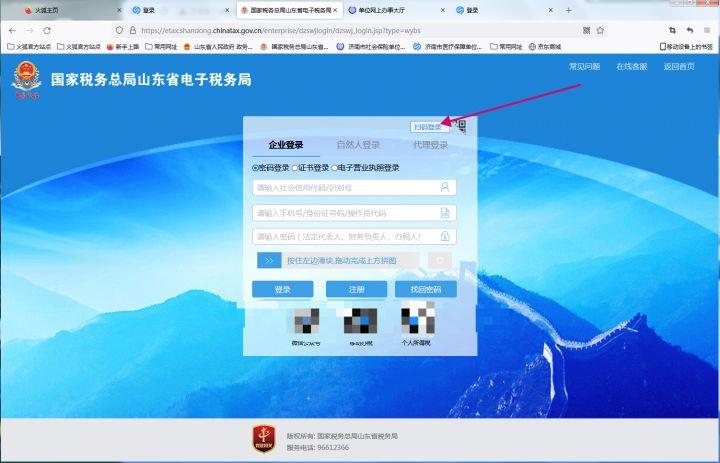The image size is (720, 463).
Task: Go back to the previous page
Action: (12, 30)
